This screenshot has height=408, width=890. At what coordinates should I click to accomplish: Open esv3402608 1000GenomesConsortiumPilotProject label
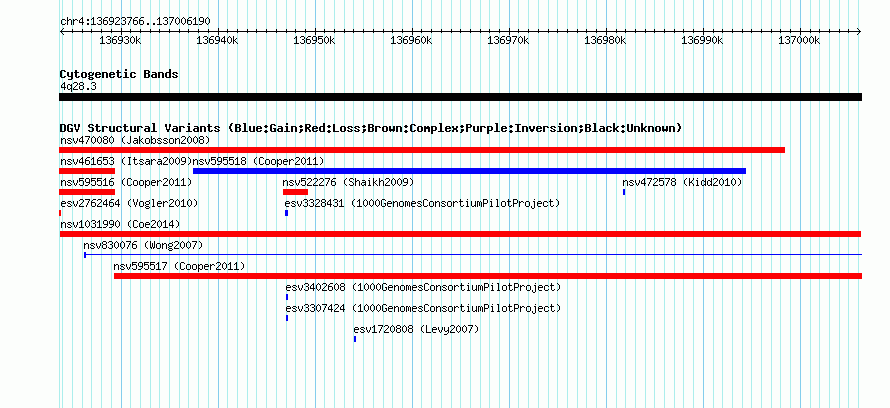[423, 287]
